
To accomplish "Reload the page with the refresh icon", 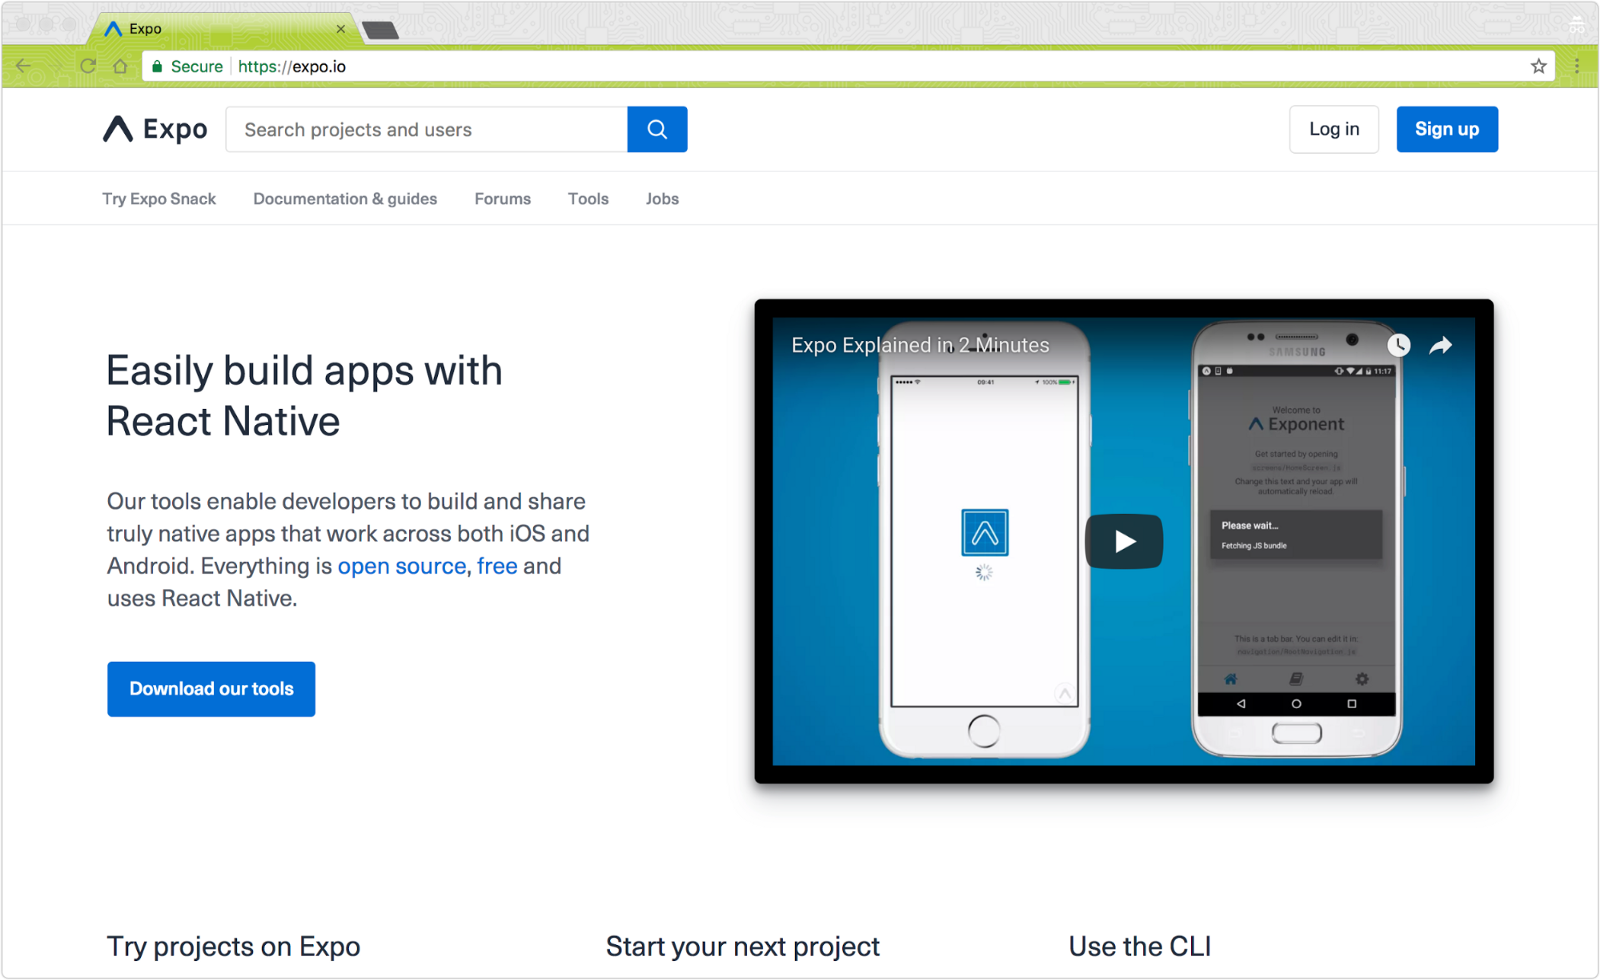I will click(x=88, y=66).
